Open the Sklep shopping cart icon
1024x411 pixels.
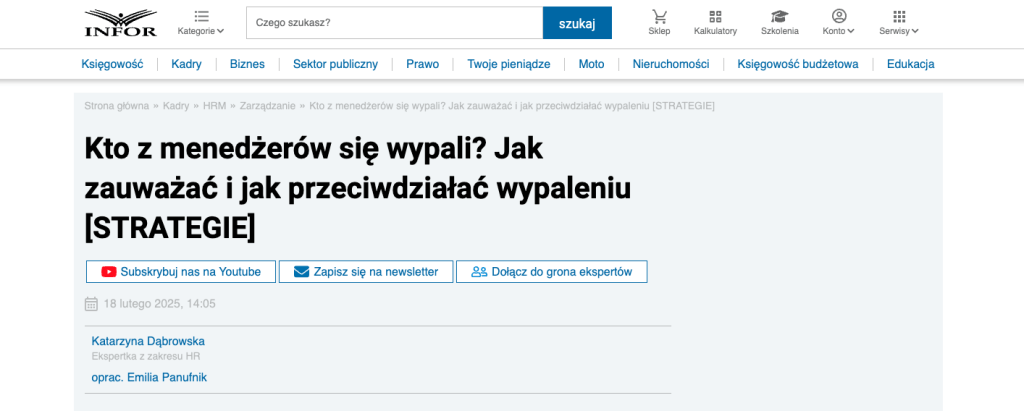pos(659,16)
